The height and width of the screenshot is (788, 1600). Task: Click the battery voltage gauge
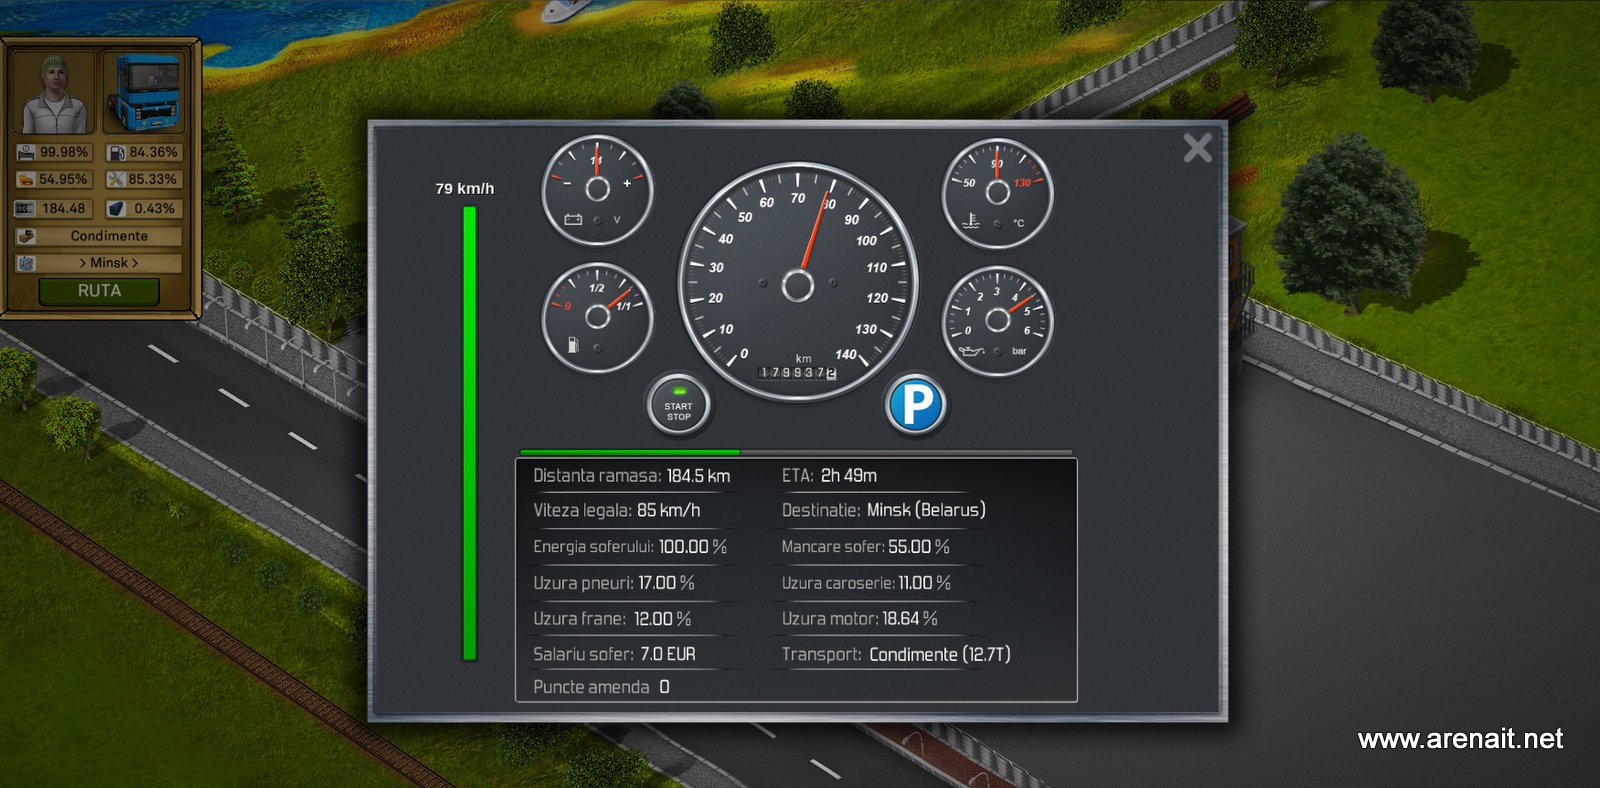tap(597, 190)
